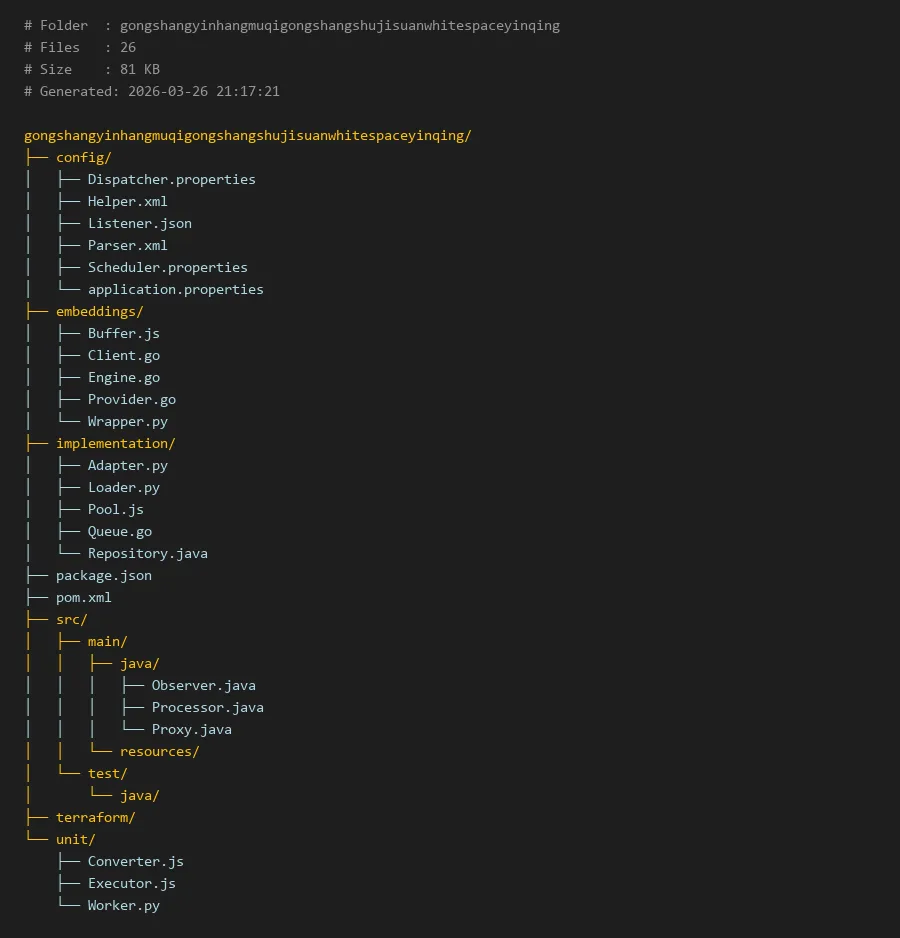Click the package.json file
The width and height of the screenshot is (900, 938).
point(103,575)
